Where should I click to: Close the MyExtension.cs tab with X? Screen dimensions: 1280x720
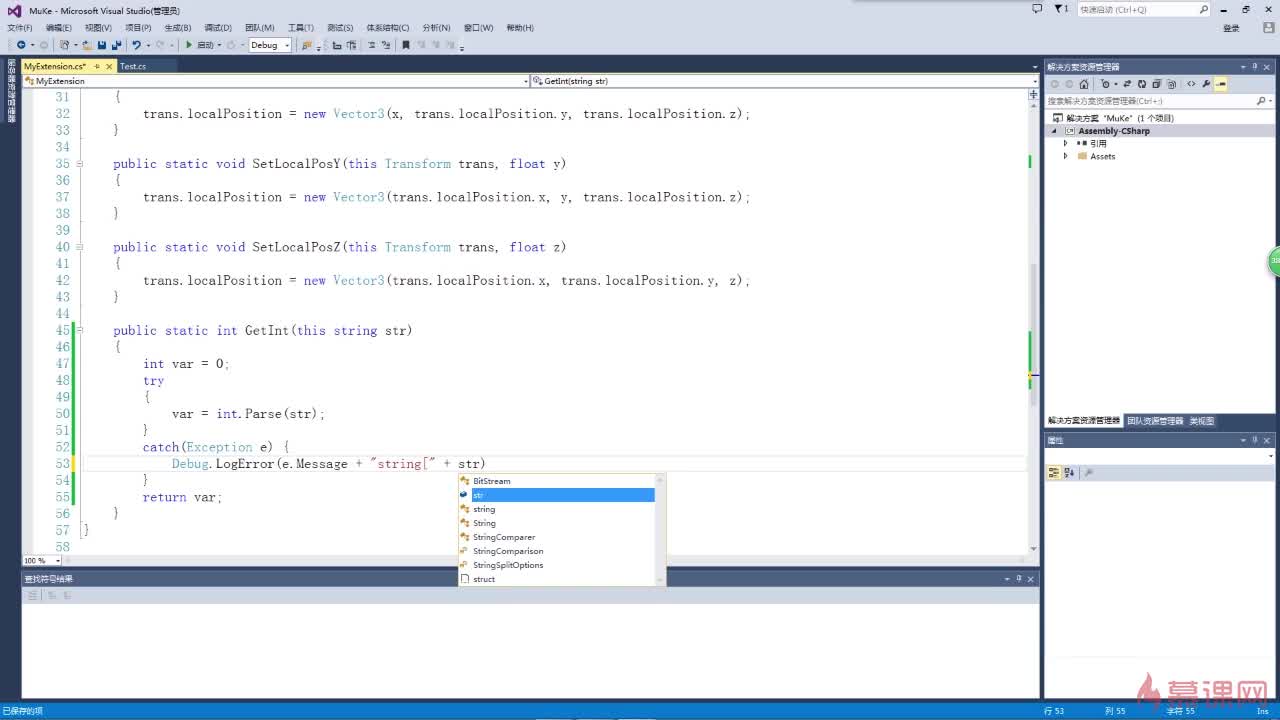(110, 66)
